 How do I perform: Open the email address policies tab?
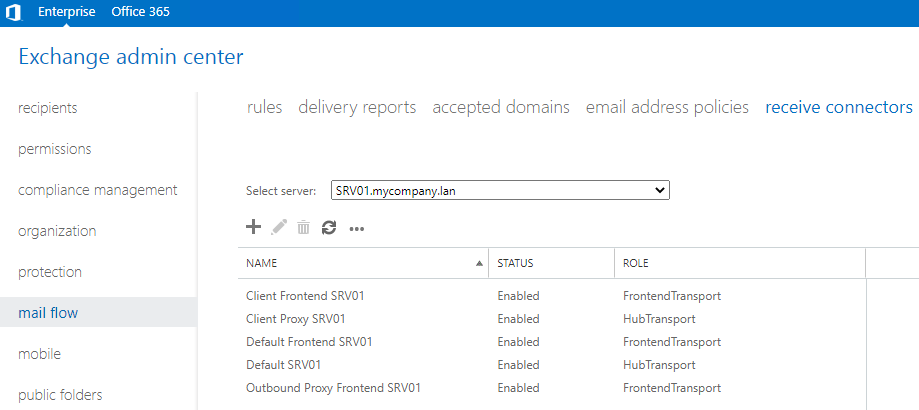coord(667,107)
